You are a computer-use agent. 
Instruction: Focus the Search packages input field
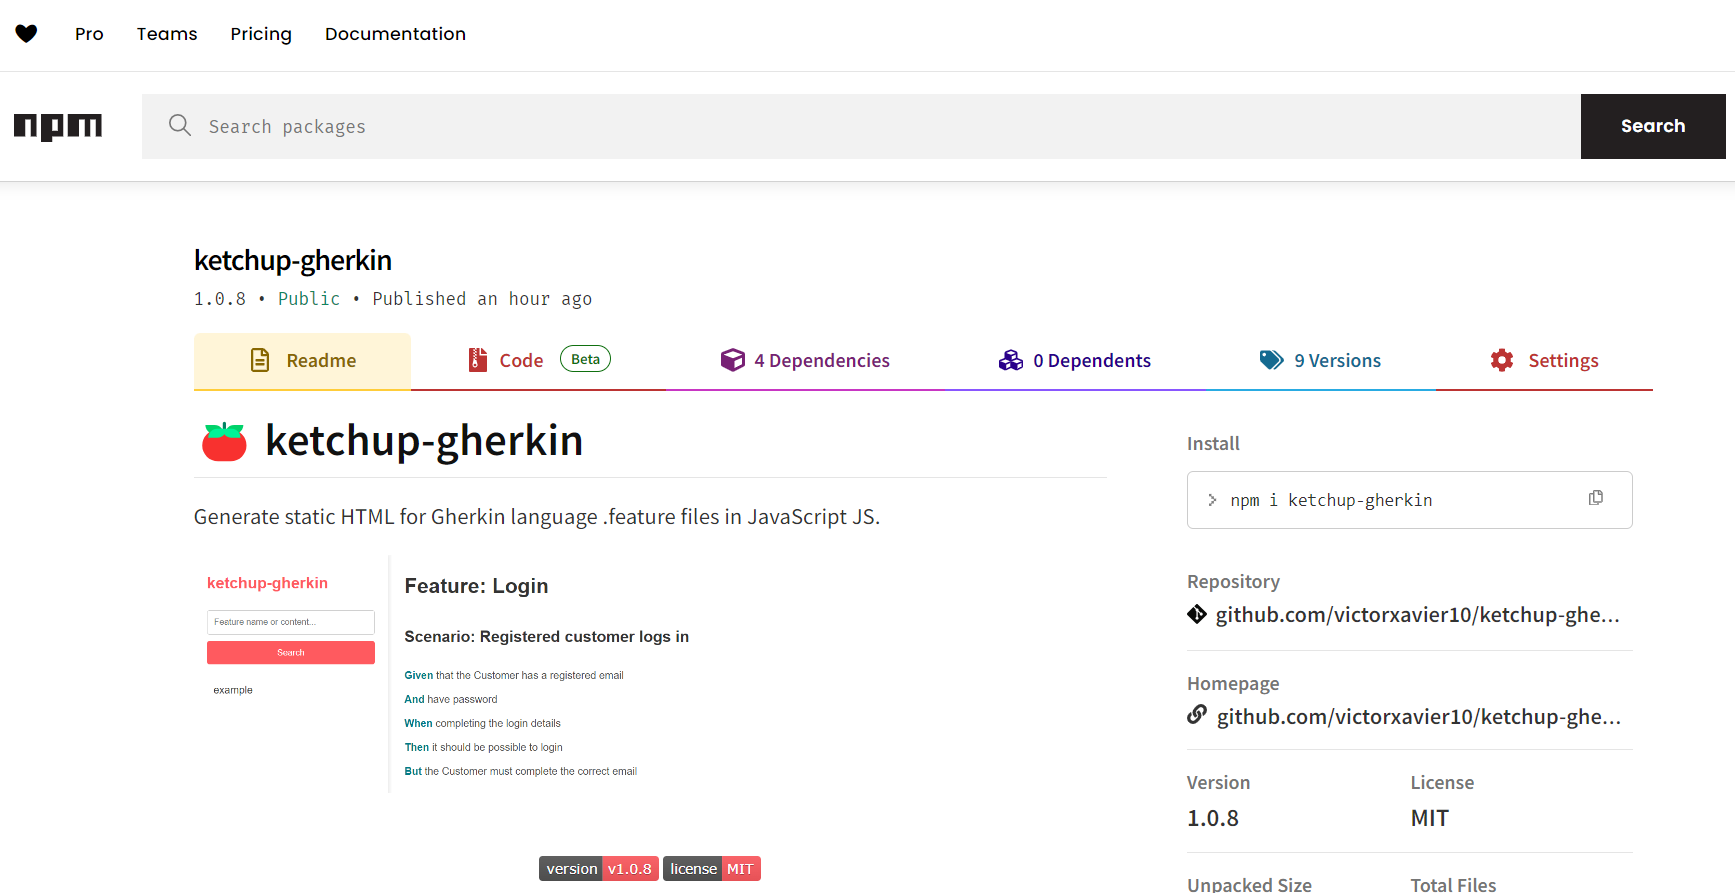point(861,126)
